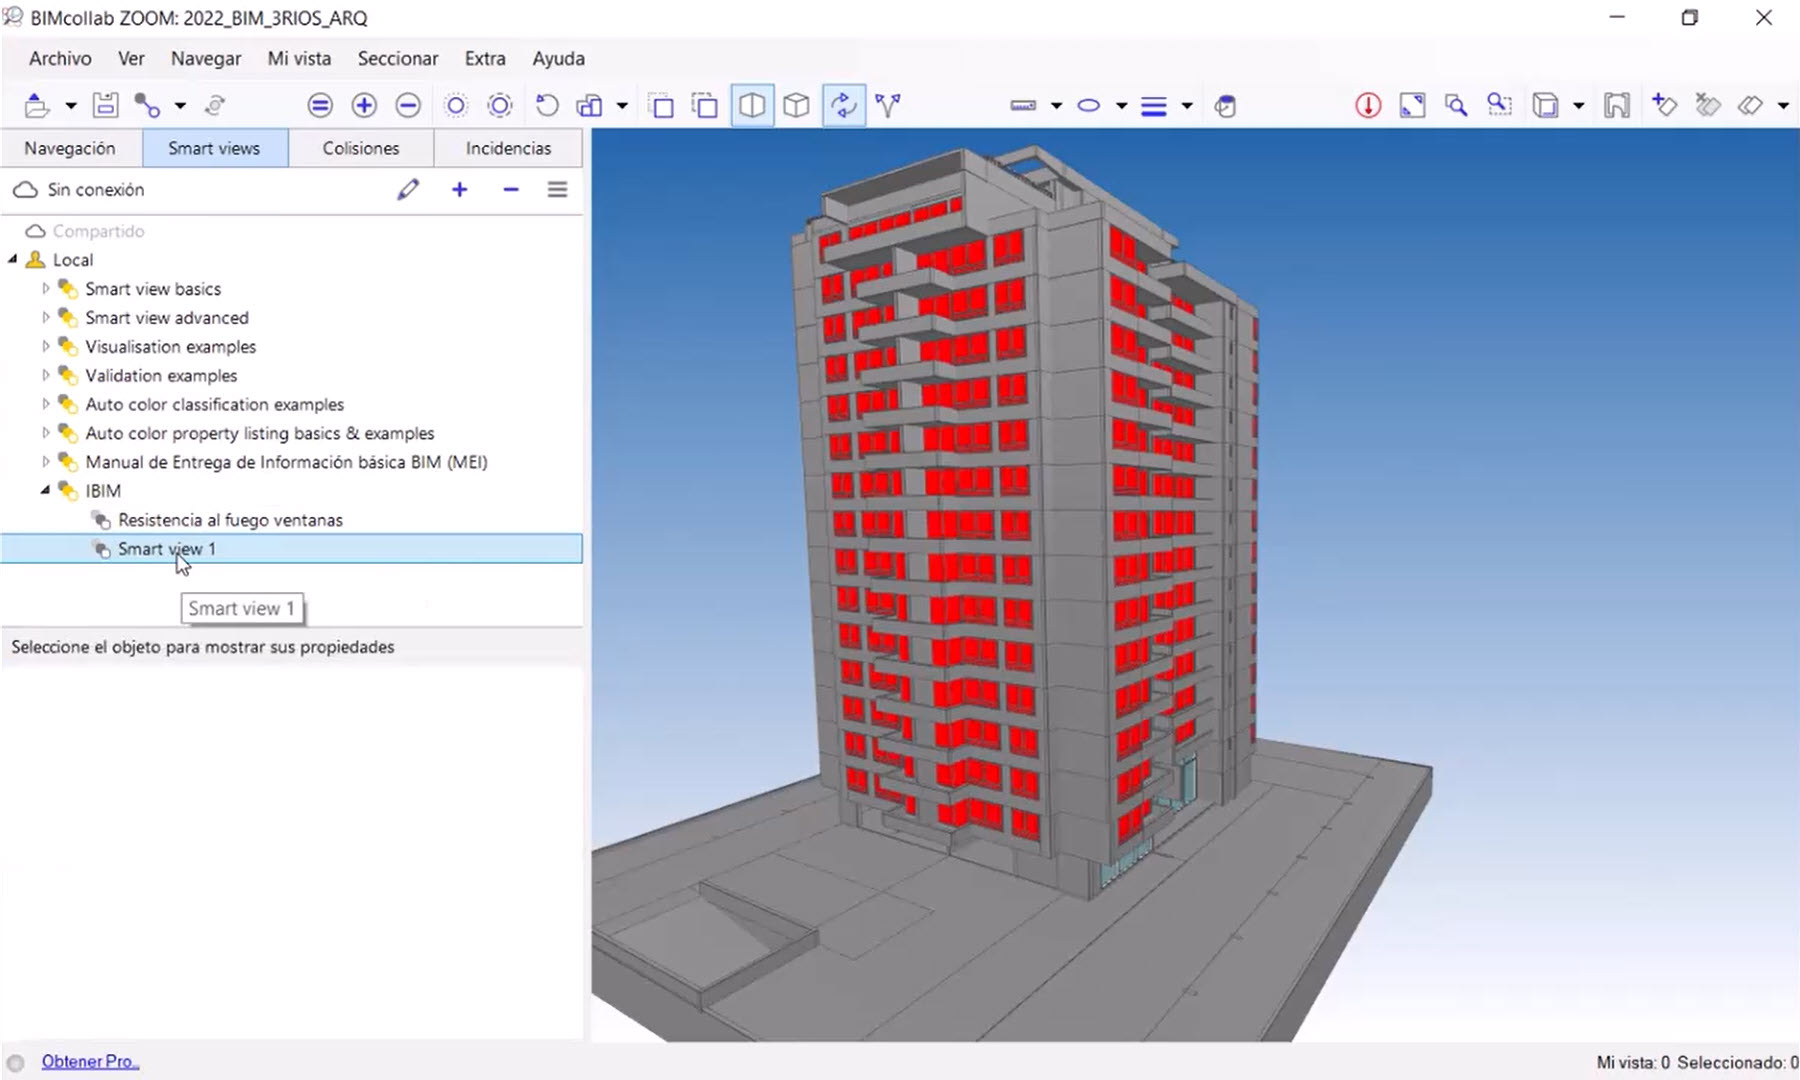Click the counterclockwise reset arrow icon
Screen dimensions: 1800x1080
tap(546, 105)
